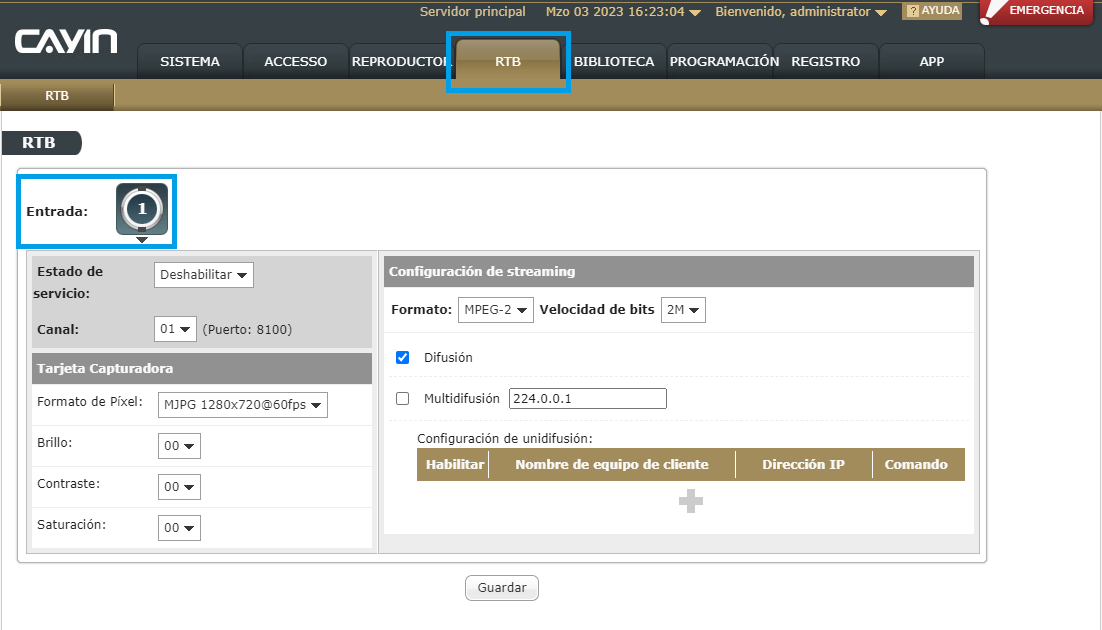Click Configuración de streaming header
Viewport: 1102px width, 630px height.
coord(679,271)
